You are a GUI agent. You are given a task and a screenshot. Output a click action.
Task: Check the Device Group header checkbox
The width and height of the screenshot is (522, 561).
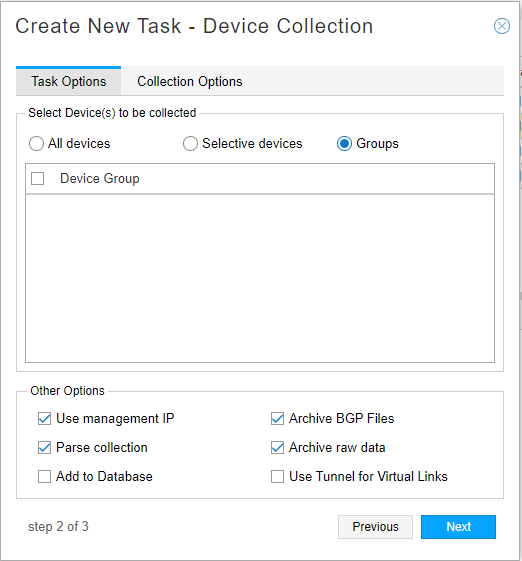38,178
